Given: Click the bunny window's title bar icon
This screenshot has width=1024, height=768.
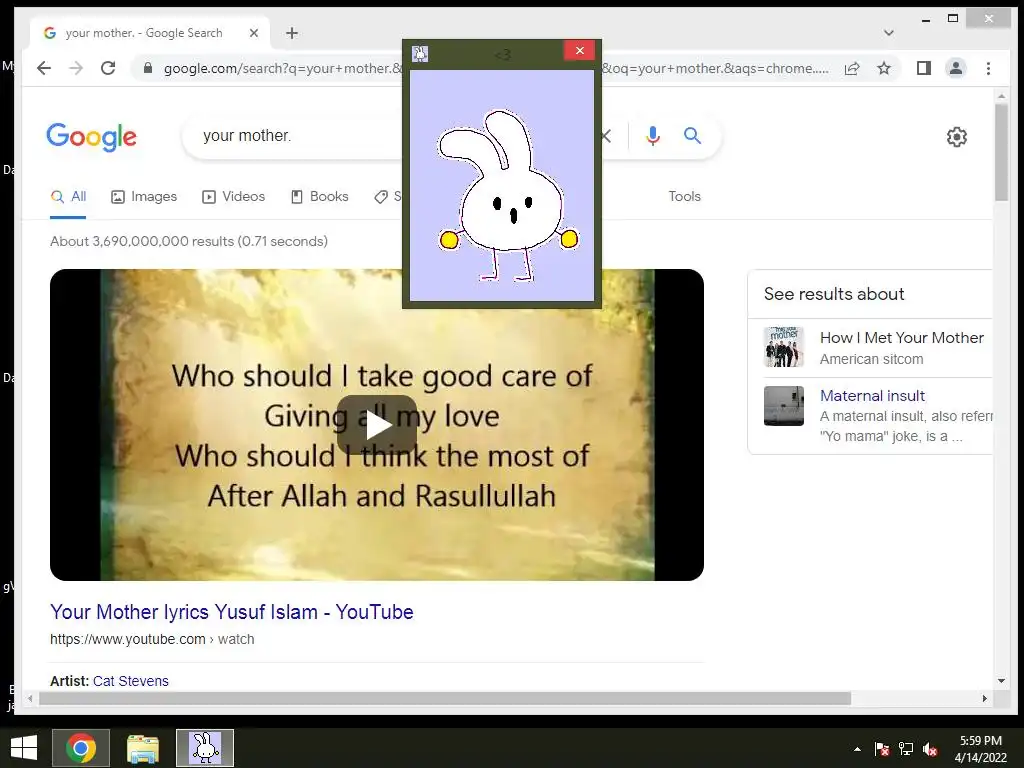Looking at the screenshot, I should tap(420, 54).
